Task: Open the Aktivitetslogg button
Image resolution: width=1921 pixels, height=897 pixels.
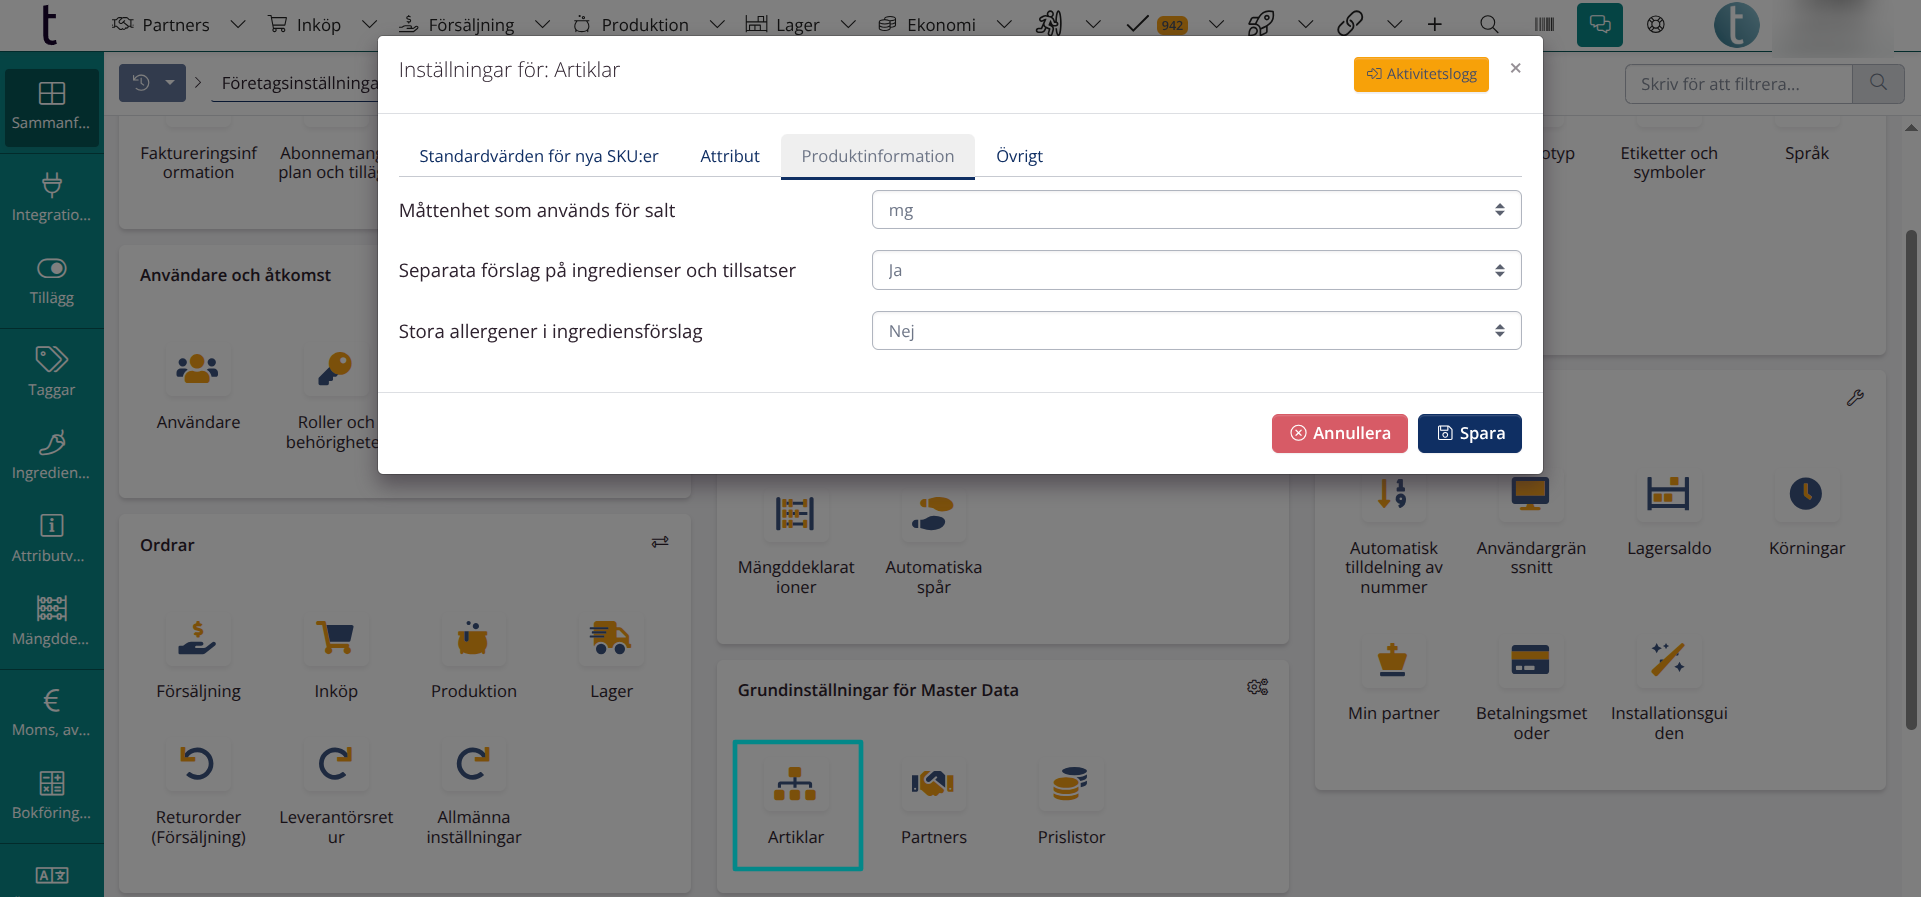Action: click(1420, 74)
